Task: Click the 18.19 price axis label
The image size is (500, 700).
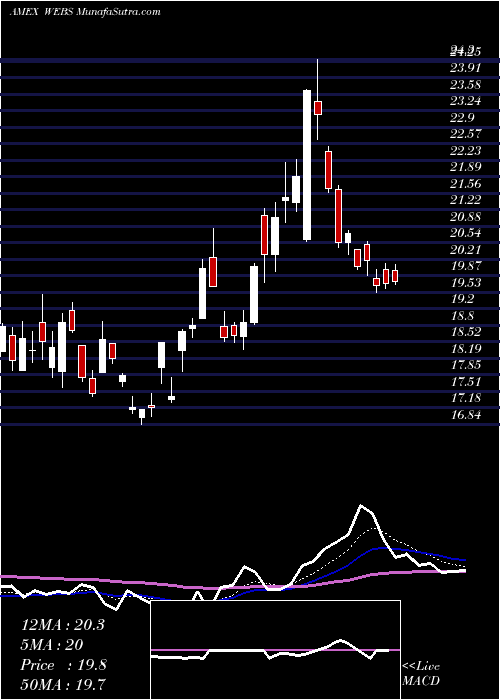Action: [x=465, y=348]
